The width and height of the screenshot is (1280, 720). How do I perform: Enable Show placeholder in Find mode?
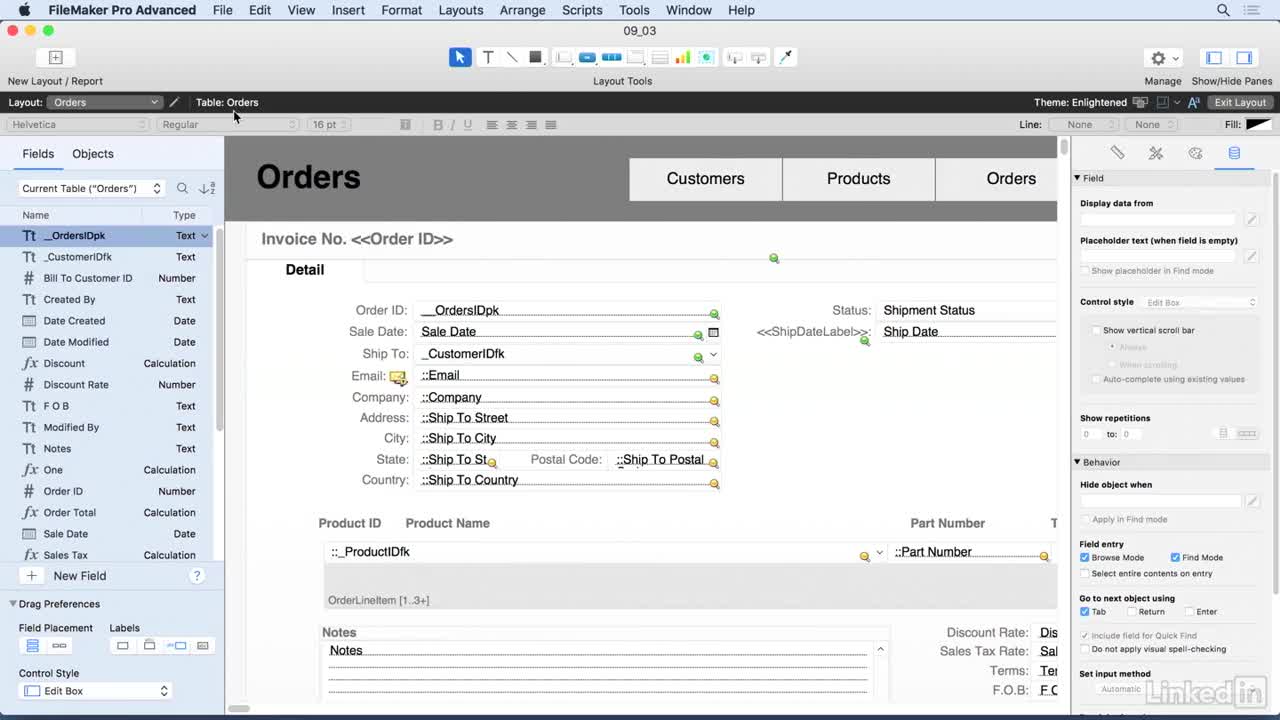click(1086, 271)
